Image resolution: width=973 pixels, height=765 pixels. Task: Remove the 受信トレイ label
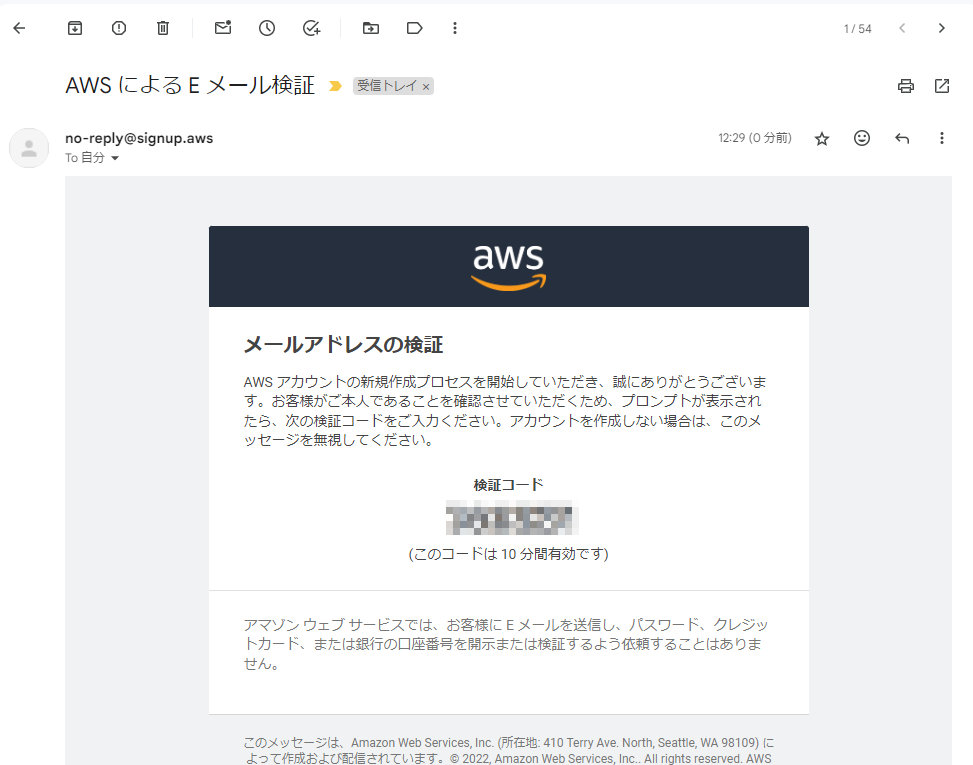point(426,87)
